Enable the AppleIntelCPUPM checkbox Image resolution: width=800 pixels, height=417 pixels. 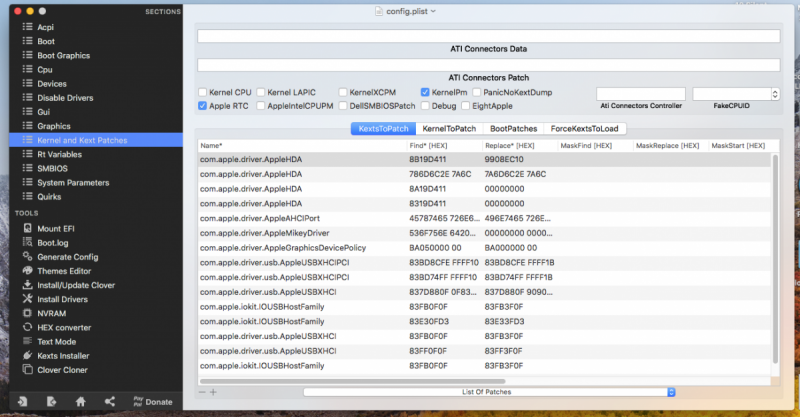tap(261, 106)
